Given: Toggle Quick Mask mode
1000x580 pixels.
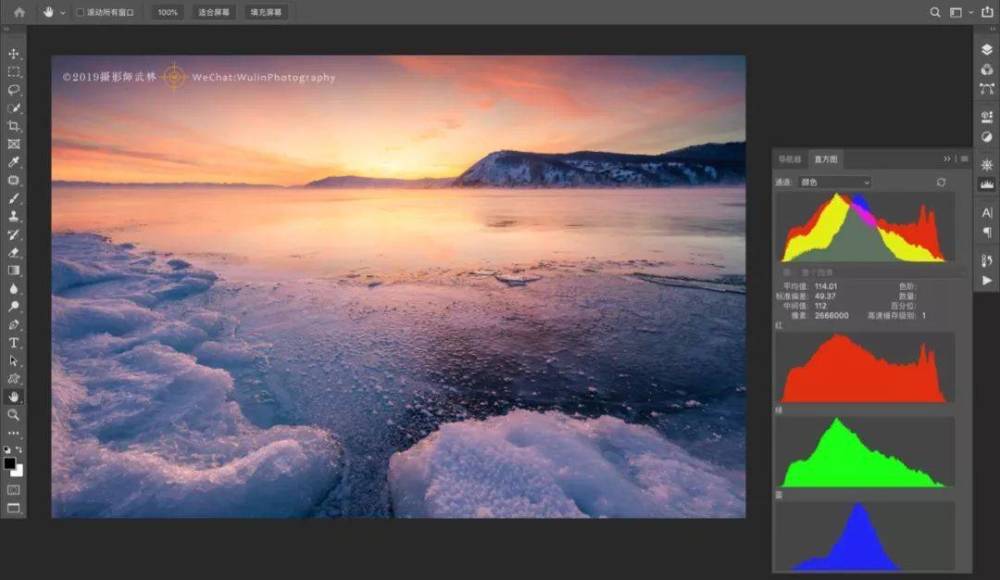Looking at the screenshot, I should coord(13,490).
